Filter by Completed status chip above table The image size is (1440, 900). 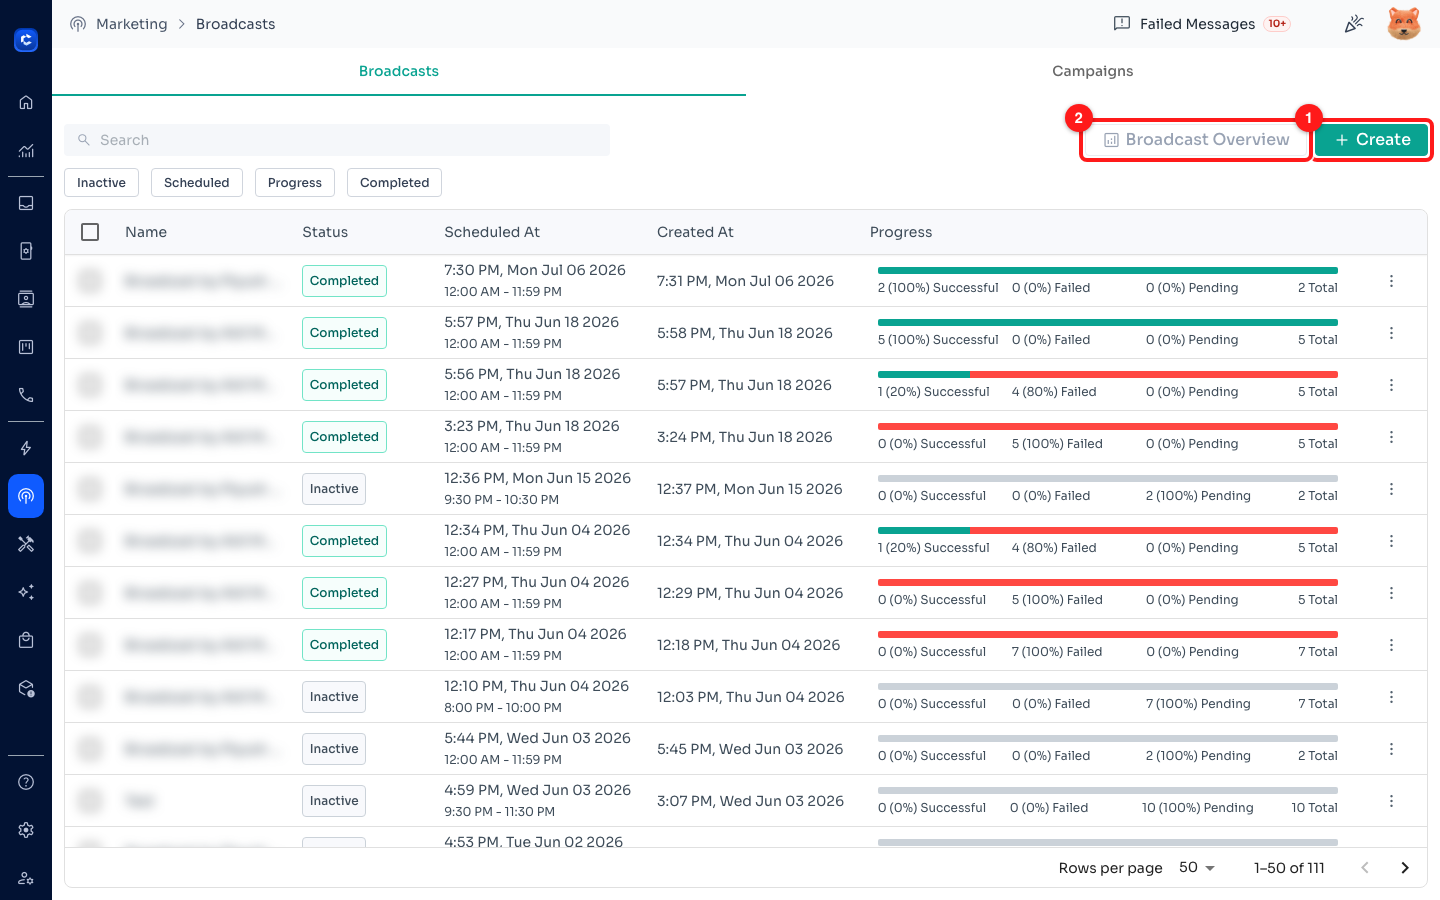coord(394,183)
